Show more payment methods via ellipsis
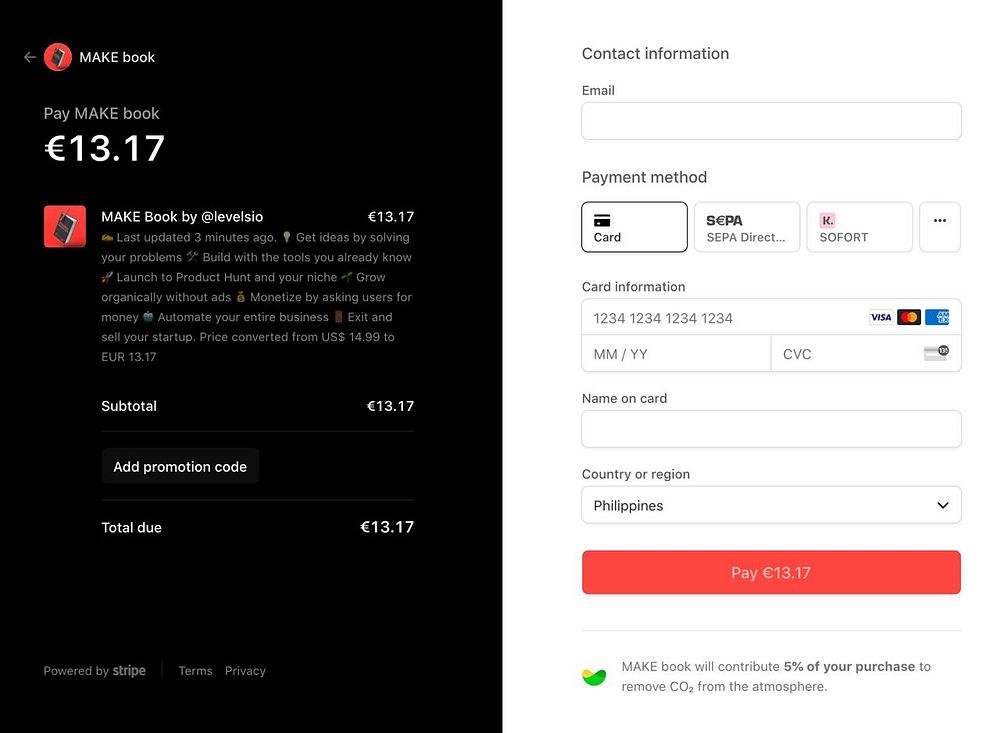 [940, 227]
